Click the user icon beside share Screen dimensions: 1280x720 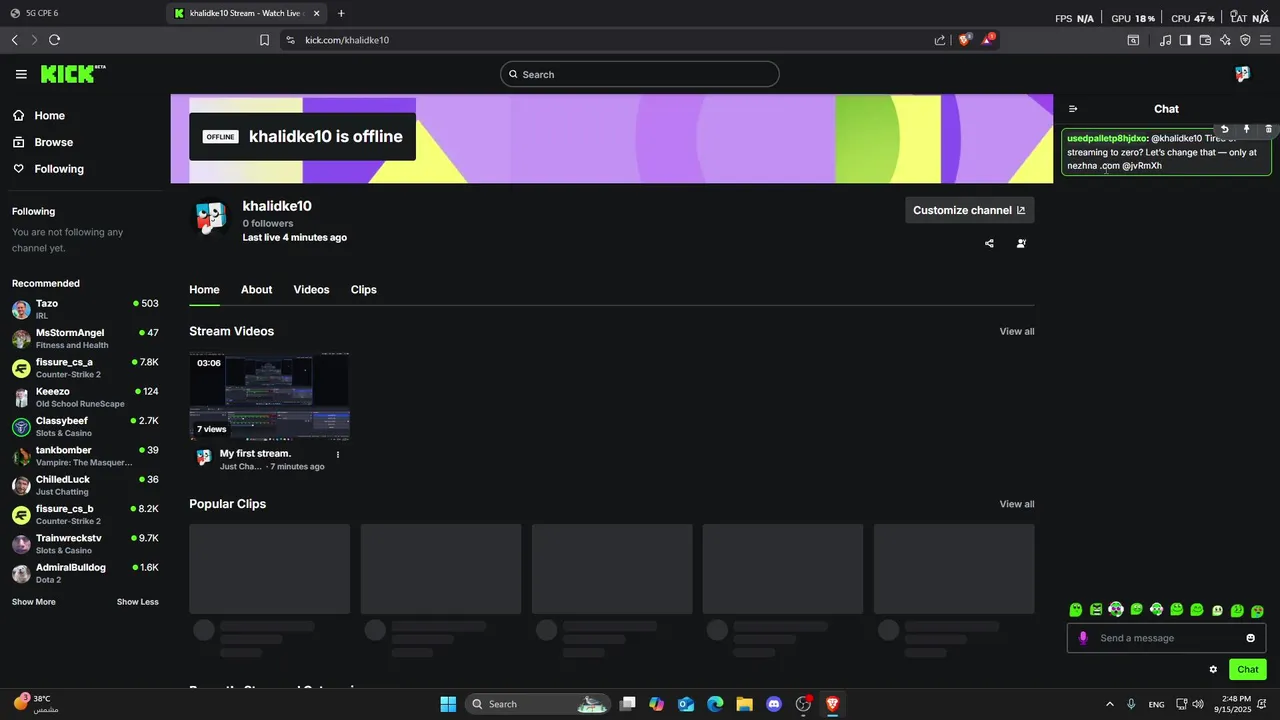pos(1021,243)
